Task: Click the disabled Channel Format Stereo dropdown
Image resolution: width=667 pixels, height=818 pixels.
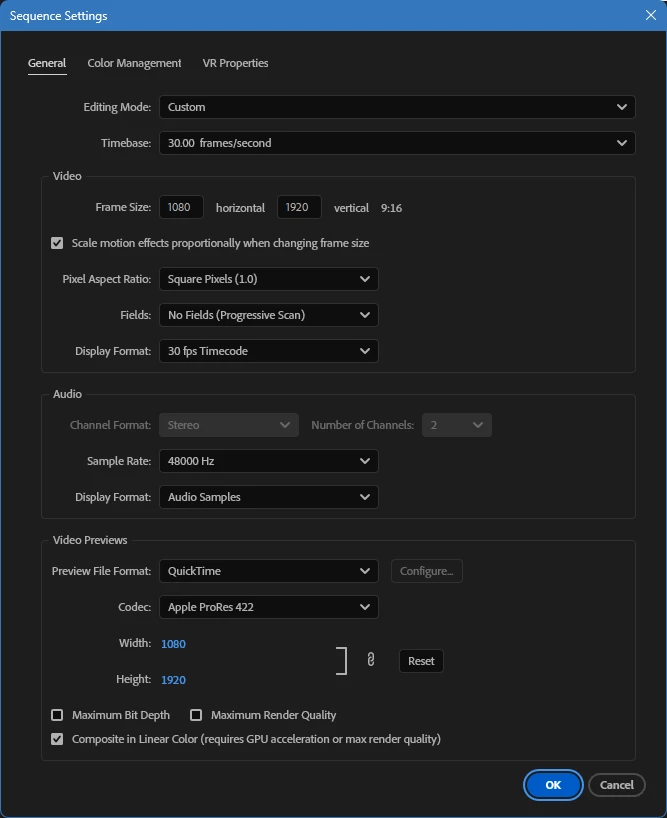Action: [x=229, y=425]
